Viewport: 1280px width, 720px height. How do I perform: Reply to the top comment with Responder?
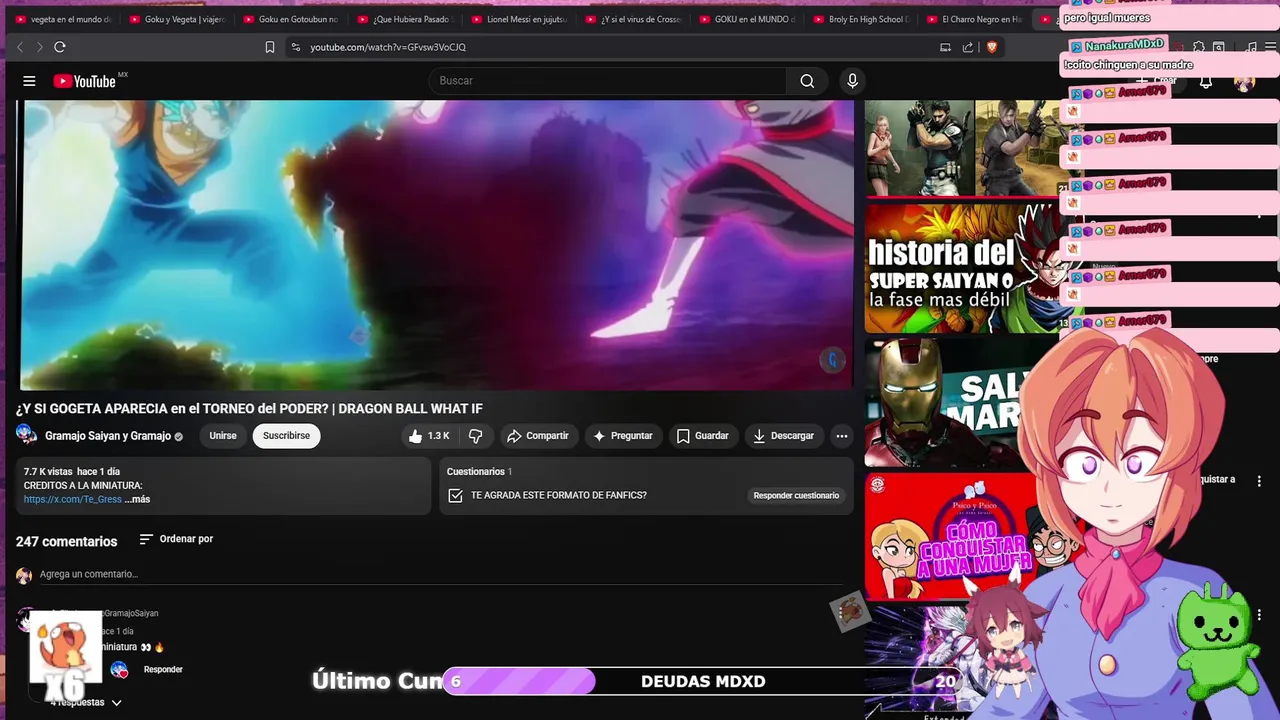tap(163, 670)
